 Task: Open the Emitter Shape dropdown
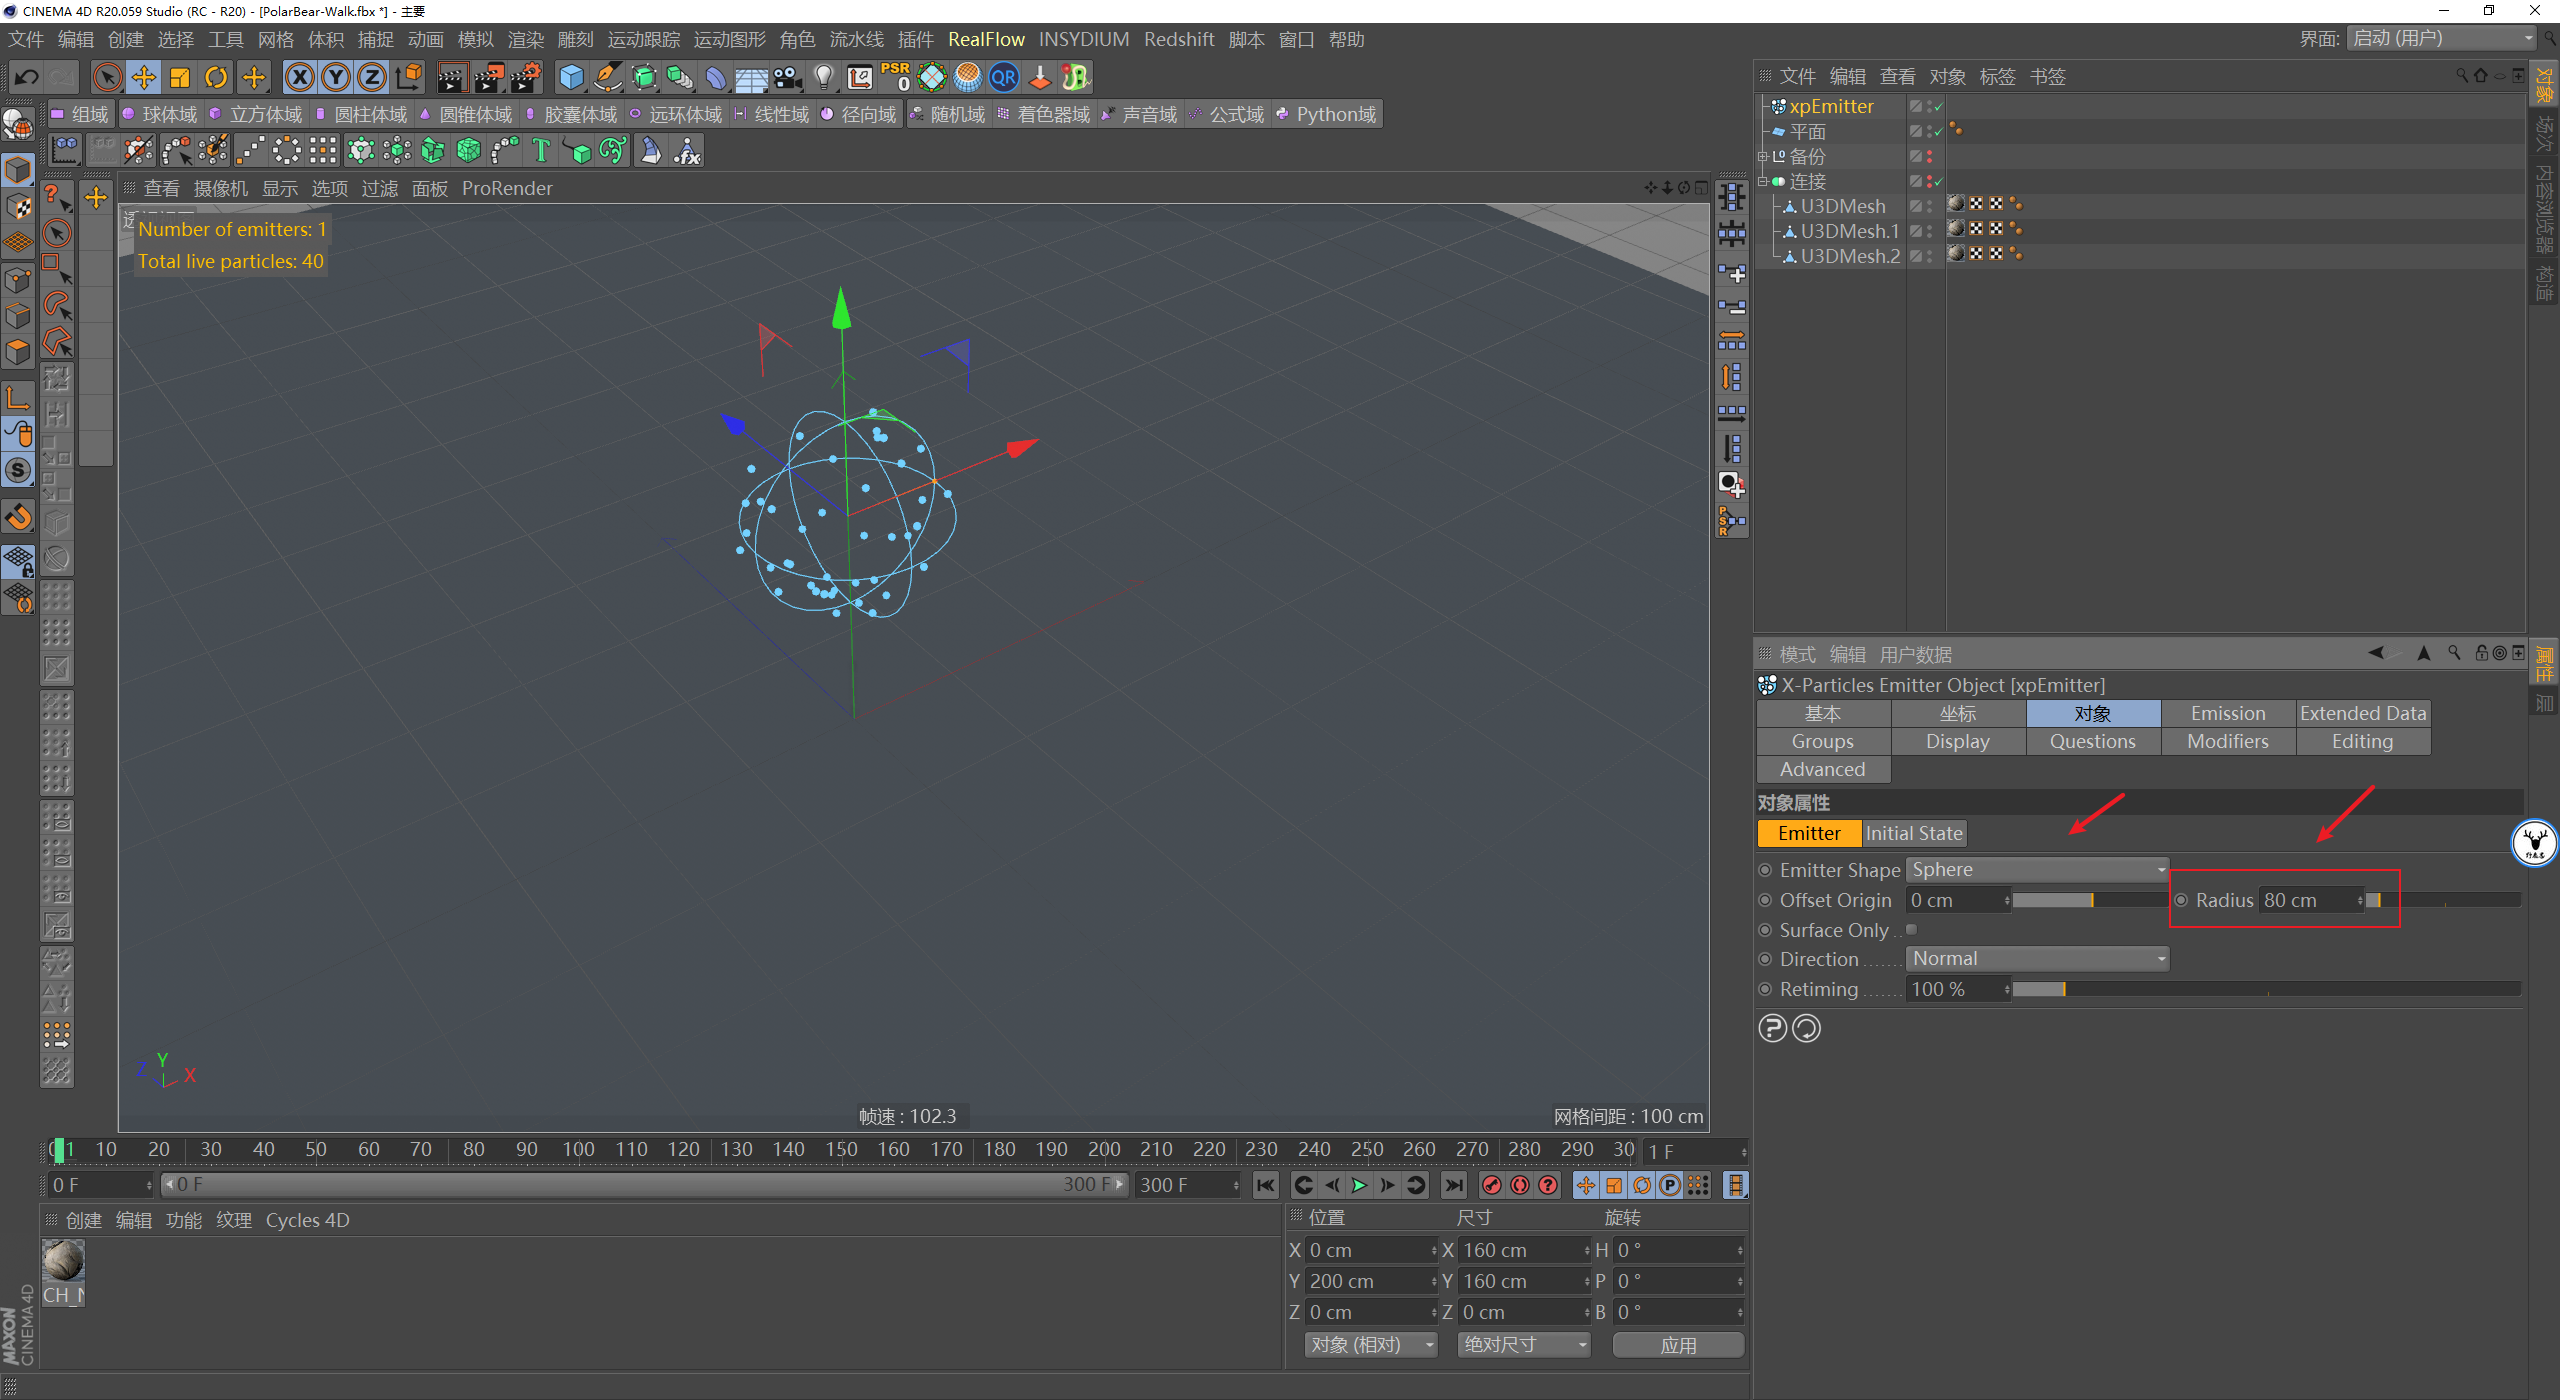2037,870
